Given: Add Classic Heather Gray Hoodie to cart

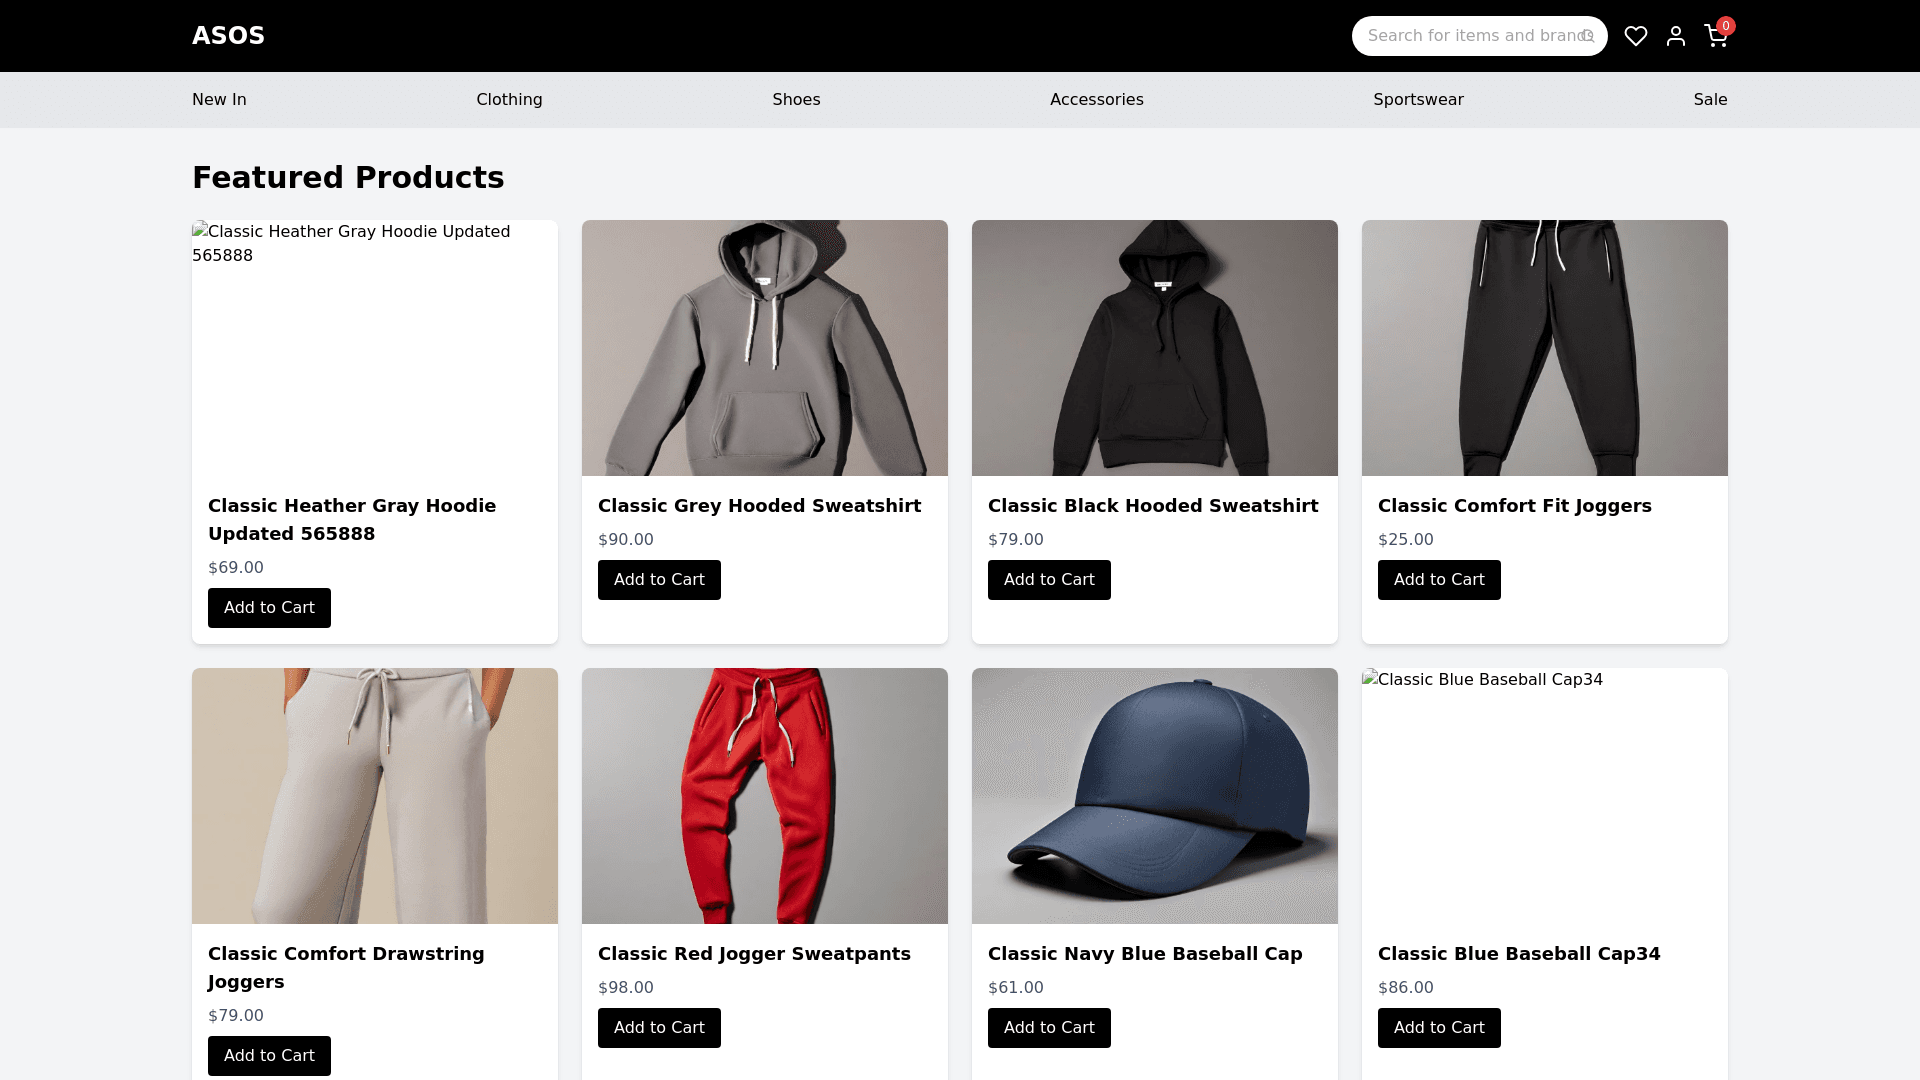Looking at the screenshot, I should [269, 608].
